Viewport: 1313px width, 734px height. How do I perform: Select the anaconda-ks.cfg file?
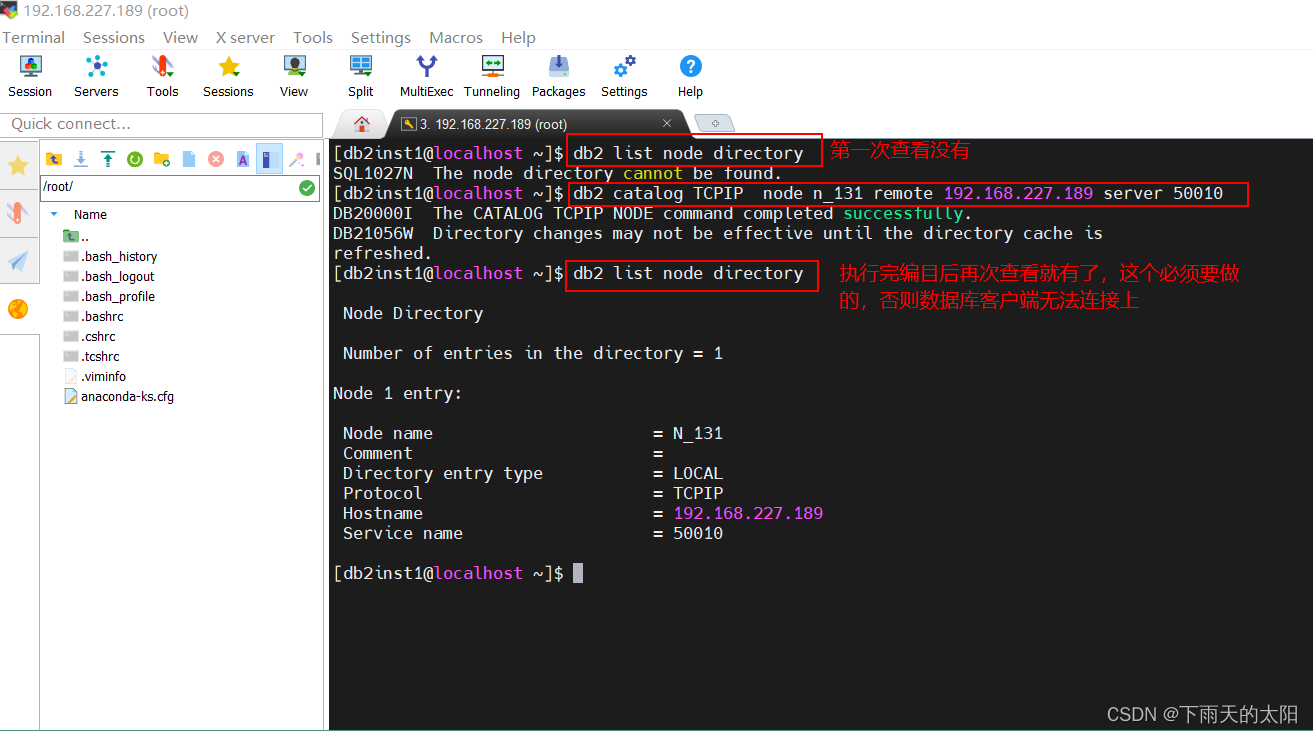tap(118, 397)
